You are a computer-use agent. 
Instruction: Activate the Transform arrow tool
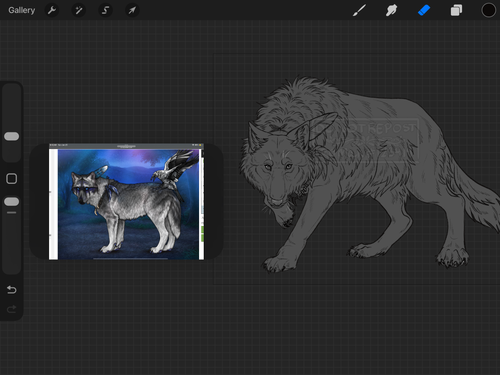(x=132, y=10)
